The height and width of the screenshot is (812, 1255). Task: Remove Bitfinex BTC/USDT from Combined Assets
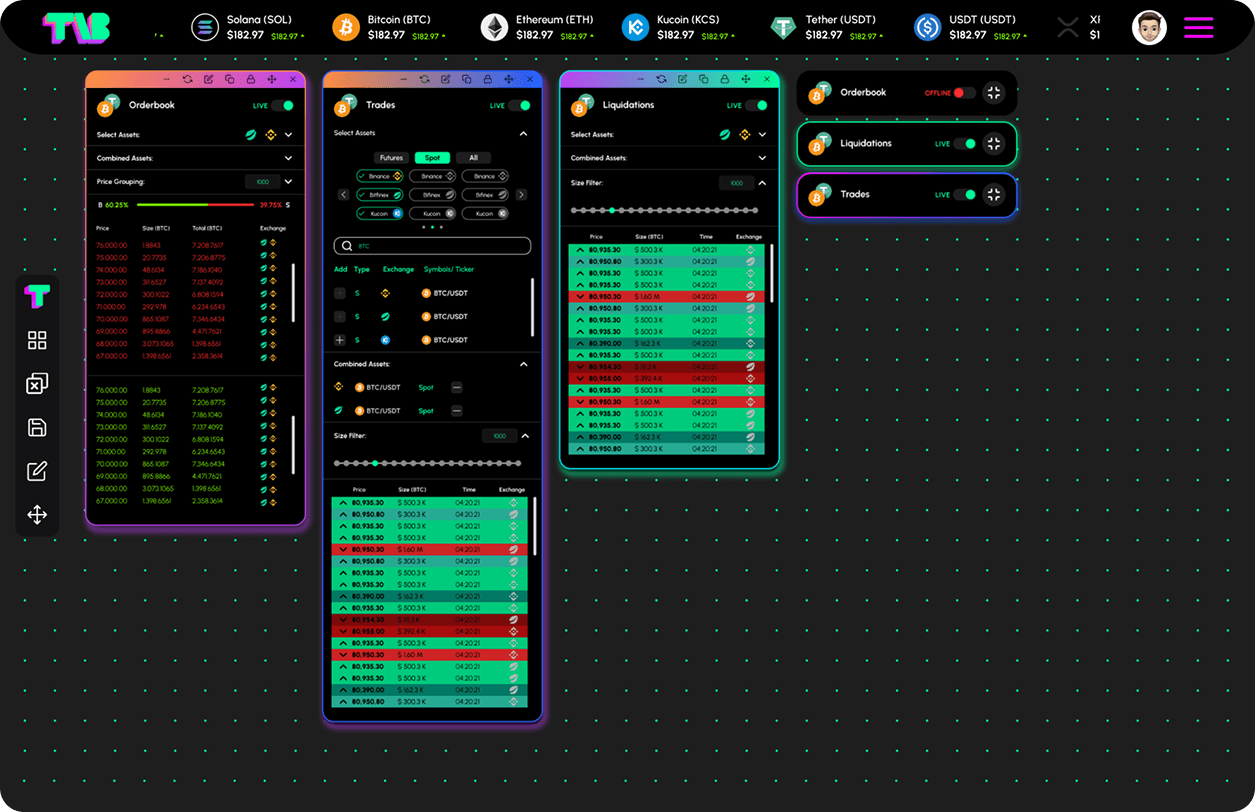pos(457,411)
